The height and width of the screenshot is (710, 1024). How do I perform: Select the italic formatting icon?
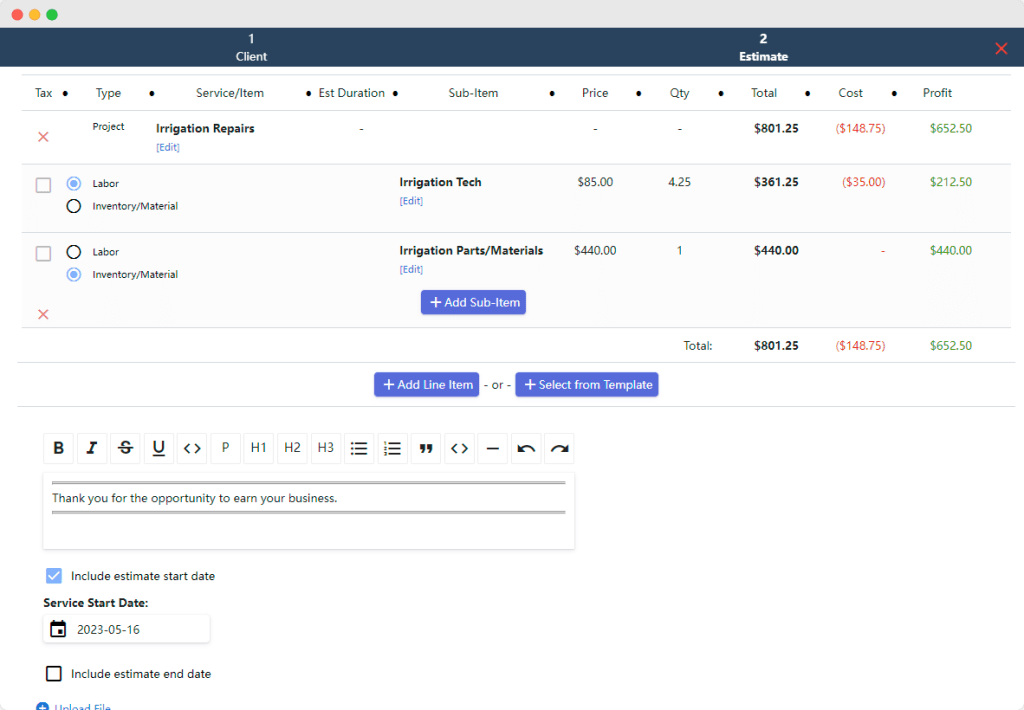click(91, 448)
